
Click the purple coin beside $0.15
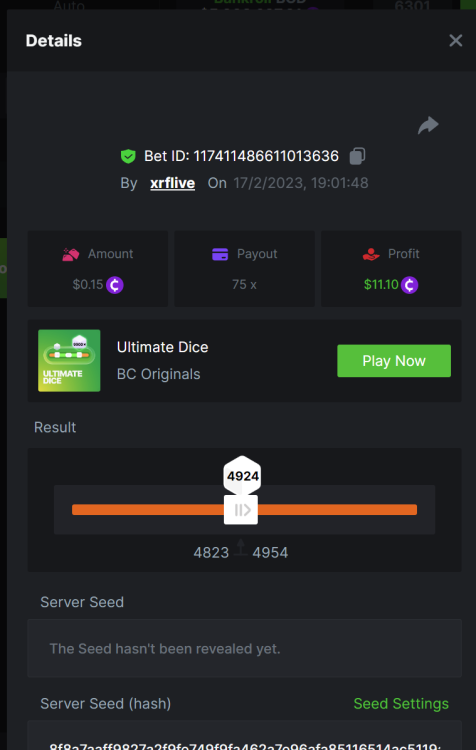(115, 285)
